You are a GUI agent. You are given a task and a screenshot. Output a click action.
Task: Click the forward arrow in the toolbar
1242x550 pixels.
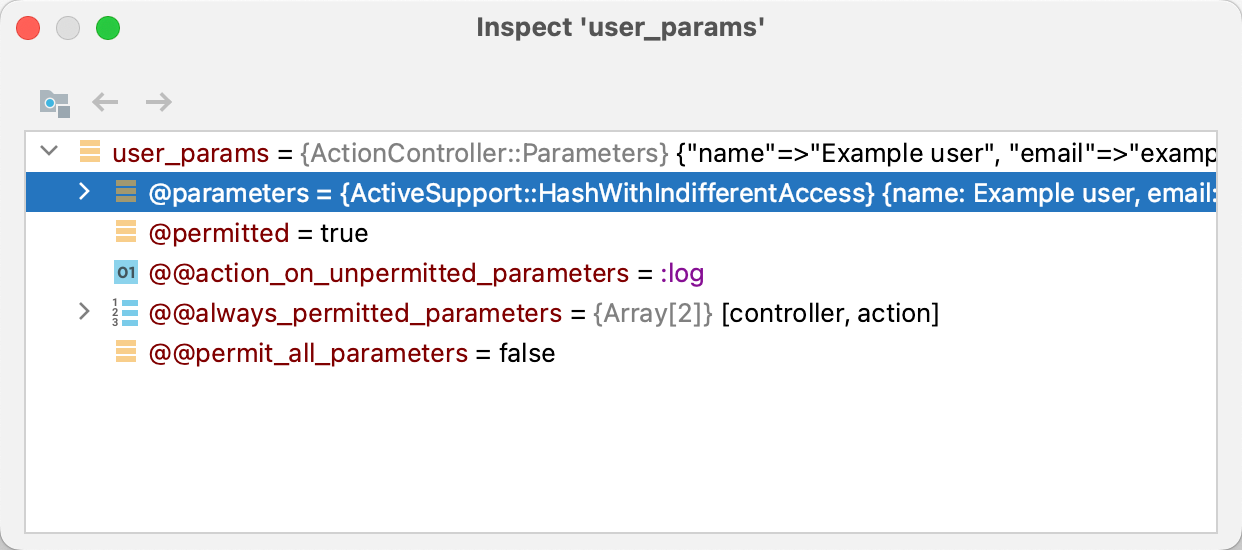159,102
